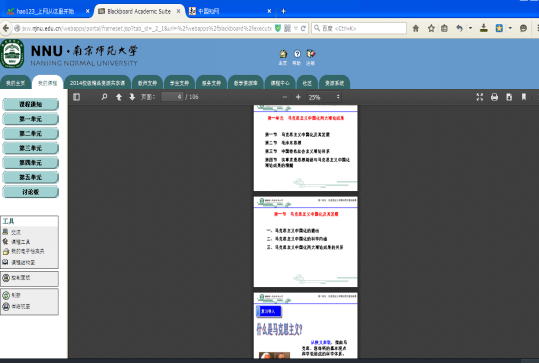Print the PDF document

pos(494,97)
